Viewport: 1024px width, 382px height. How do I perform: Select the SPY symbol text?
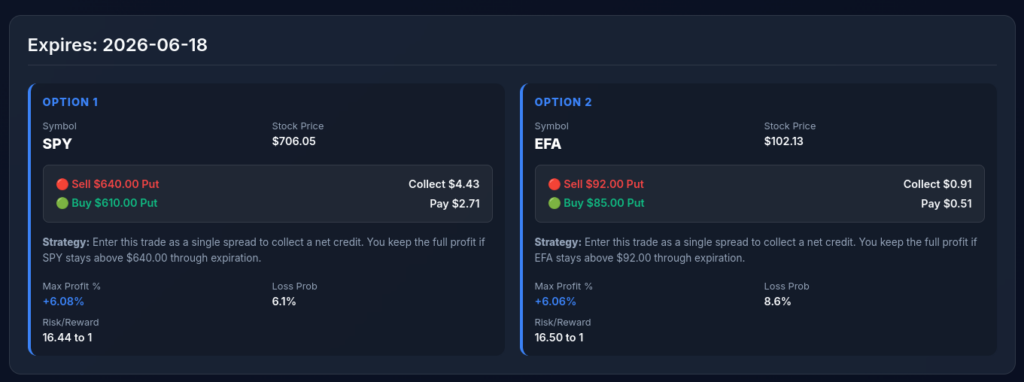57,144
